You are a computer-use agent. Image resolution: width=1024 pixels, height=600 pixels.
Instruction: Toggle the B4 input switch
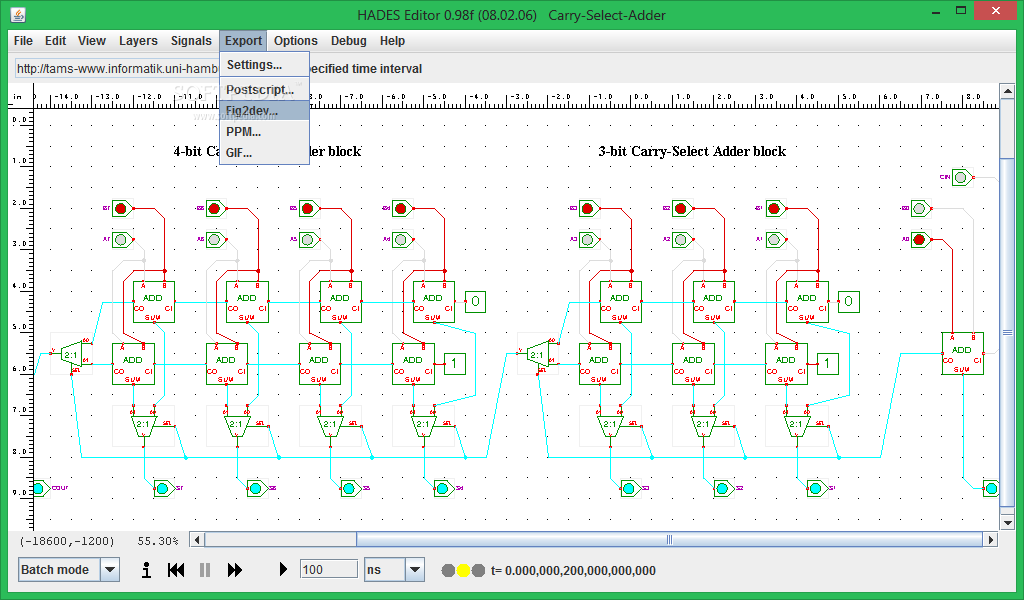402,208
